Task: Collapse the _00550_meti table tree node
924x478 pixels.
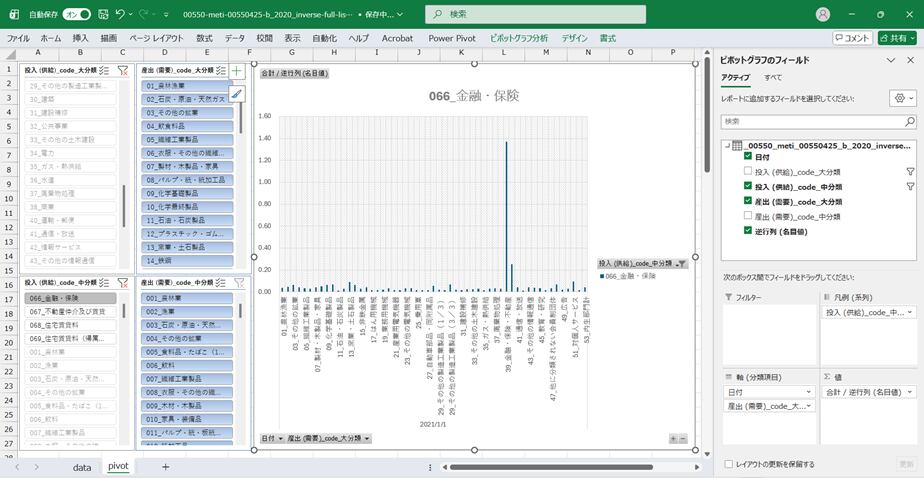Action: pos(727,146)
